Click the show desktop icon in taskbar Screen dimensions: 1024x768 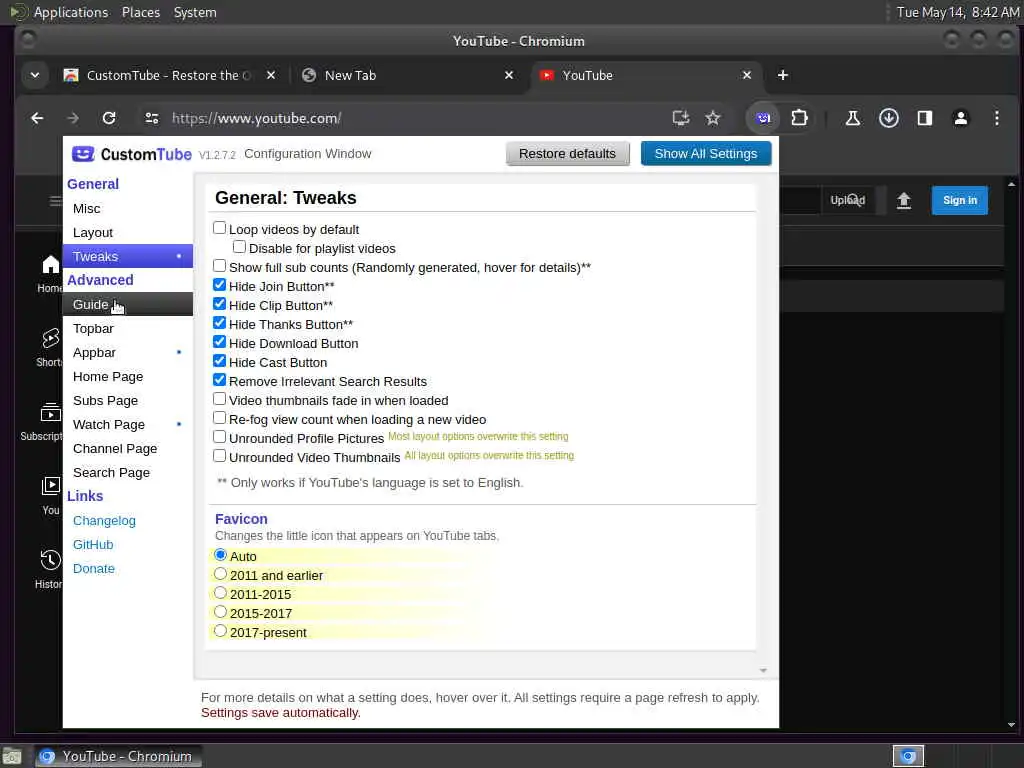[12, 756]
